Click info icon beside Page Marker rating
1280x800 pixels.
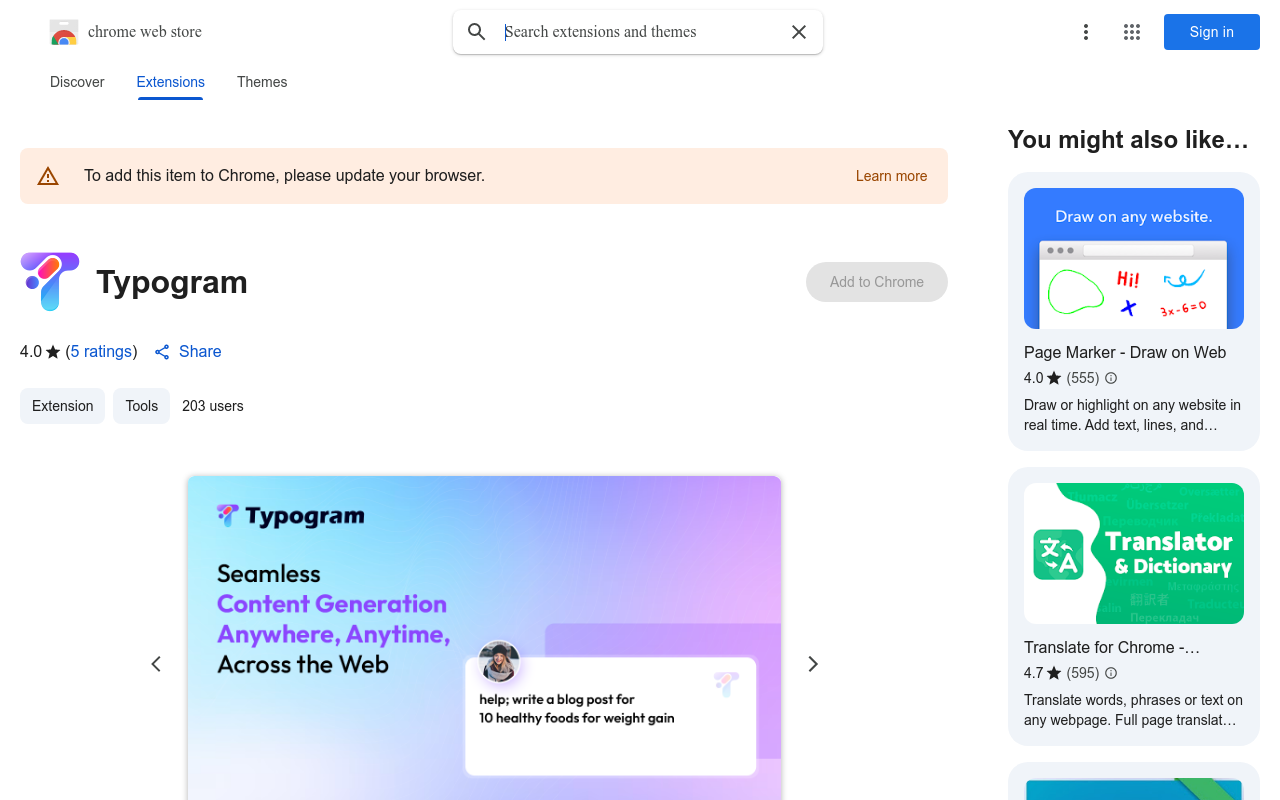click(1111, 378)
